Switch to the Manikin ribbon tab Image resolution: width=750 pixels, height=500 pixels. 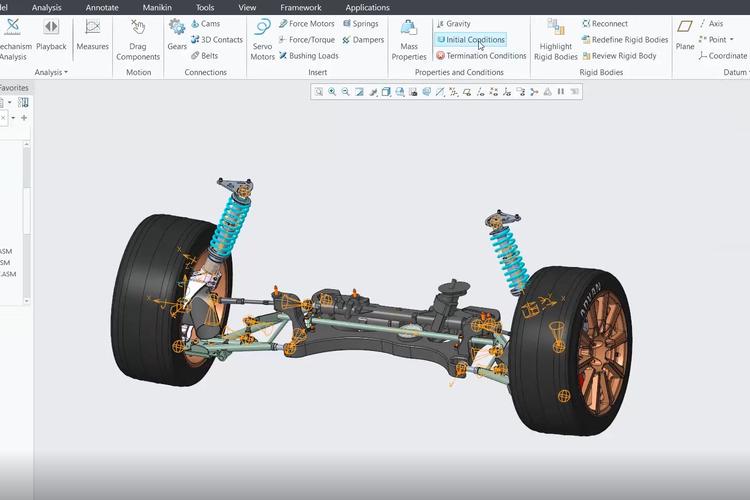pyautogui.click(x=156, y=7)
